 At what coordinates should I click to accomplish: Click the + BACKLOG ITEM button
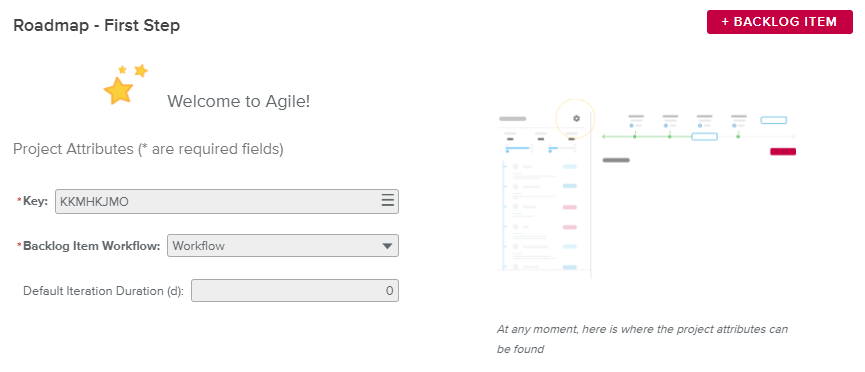click(779, 22)
